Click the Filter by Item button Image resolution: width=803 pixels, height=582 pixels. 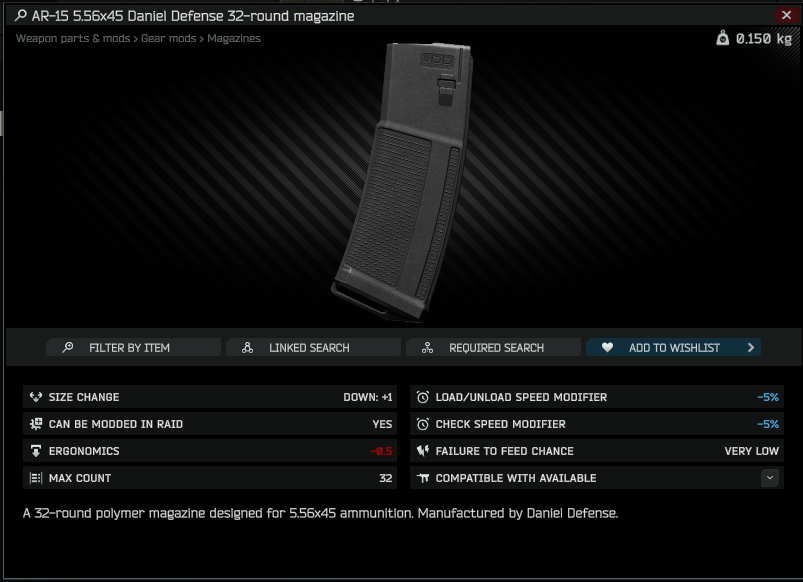click(133, 347)
